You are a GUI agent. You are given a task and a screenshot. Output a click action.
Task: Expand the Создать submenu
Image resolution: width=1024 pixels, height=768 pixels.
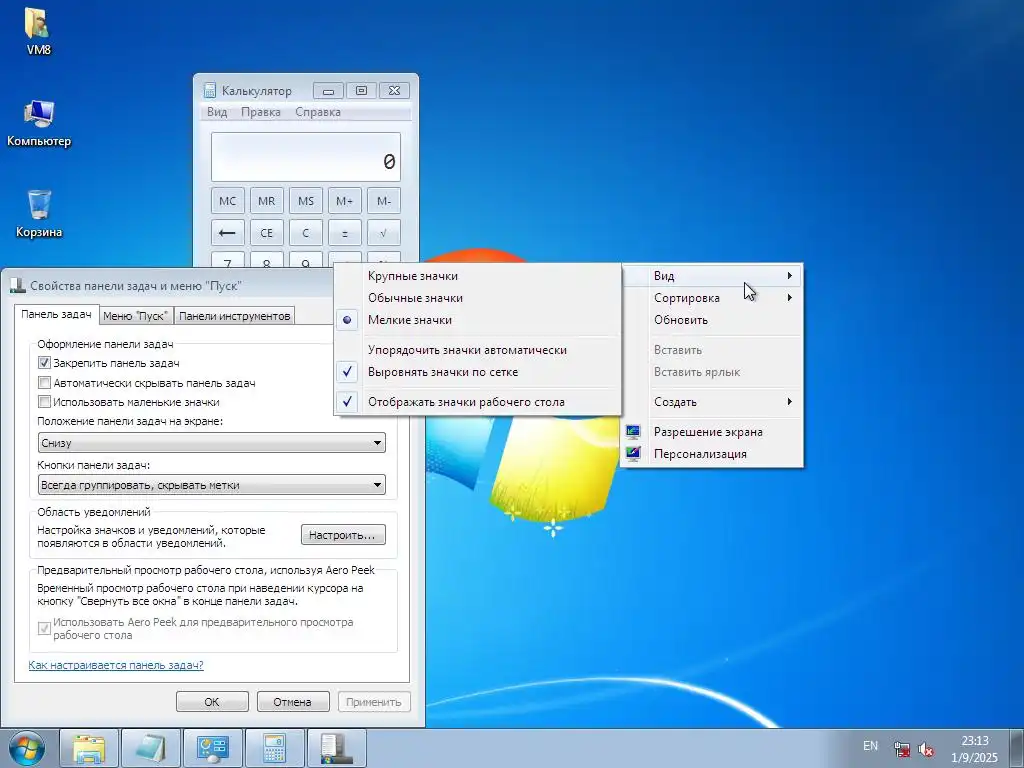pyautogui.click(x=712, y=402)
